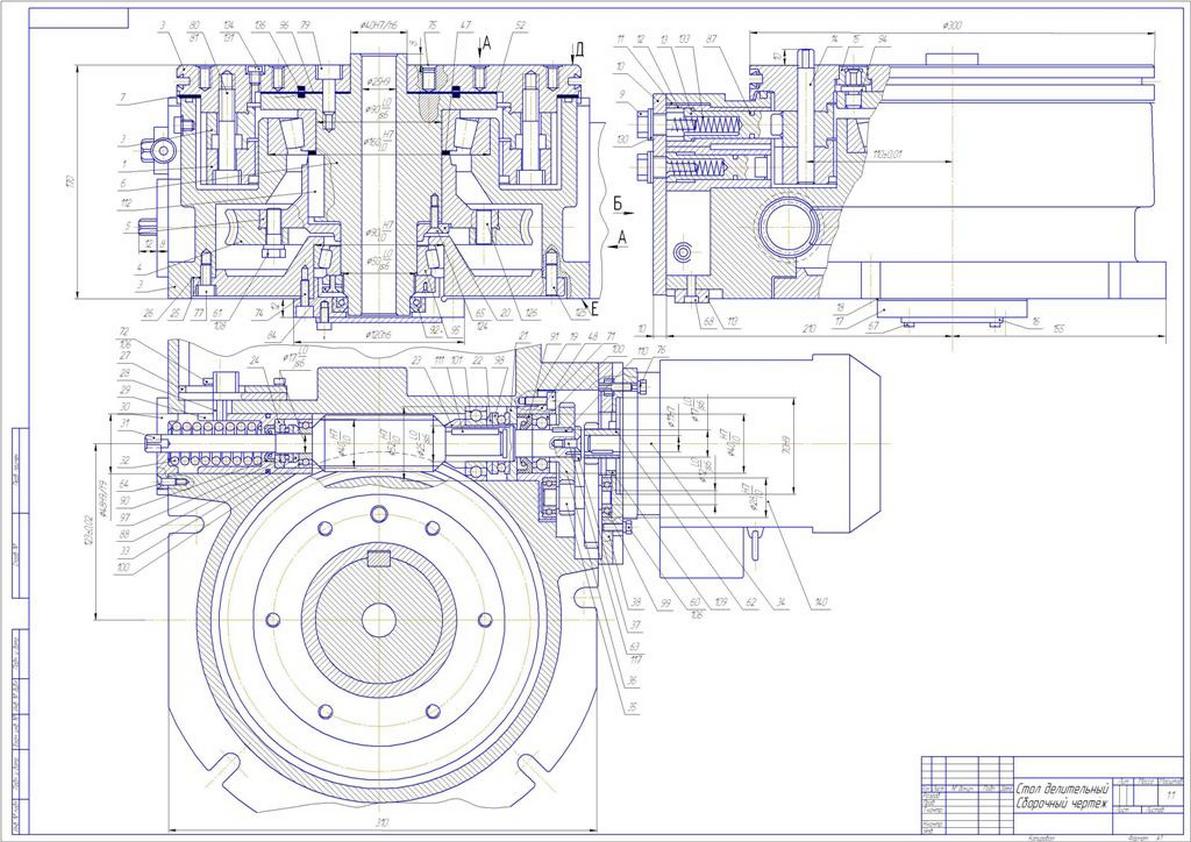
Task: Select the marker letter Е near base
Action: [593, 308]
